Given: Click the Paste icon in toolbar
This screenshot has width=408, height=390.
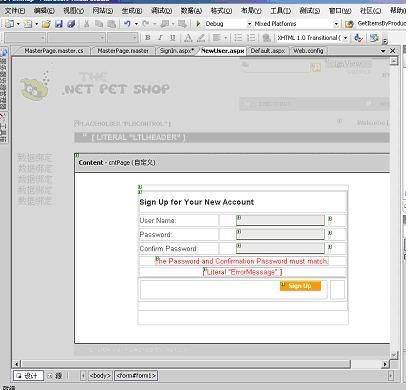Looking at the screenshot, I should (x=111, y=24).
